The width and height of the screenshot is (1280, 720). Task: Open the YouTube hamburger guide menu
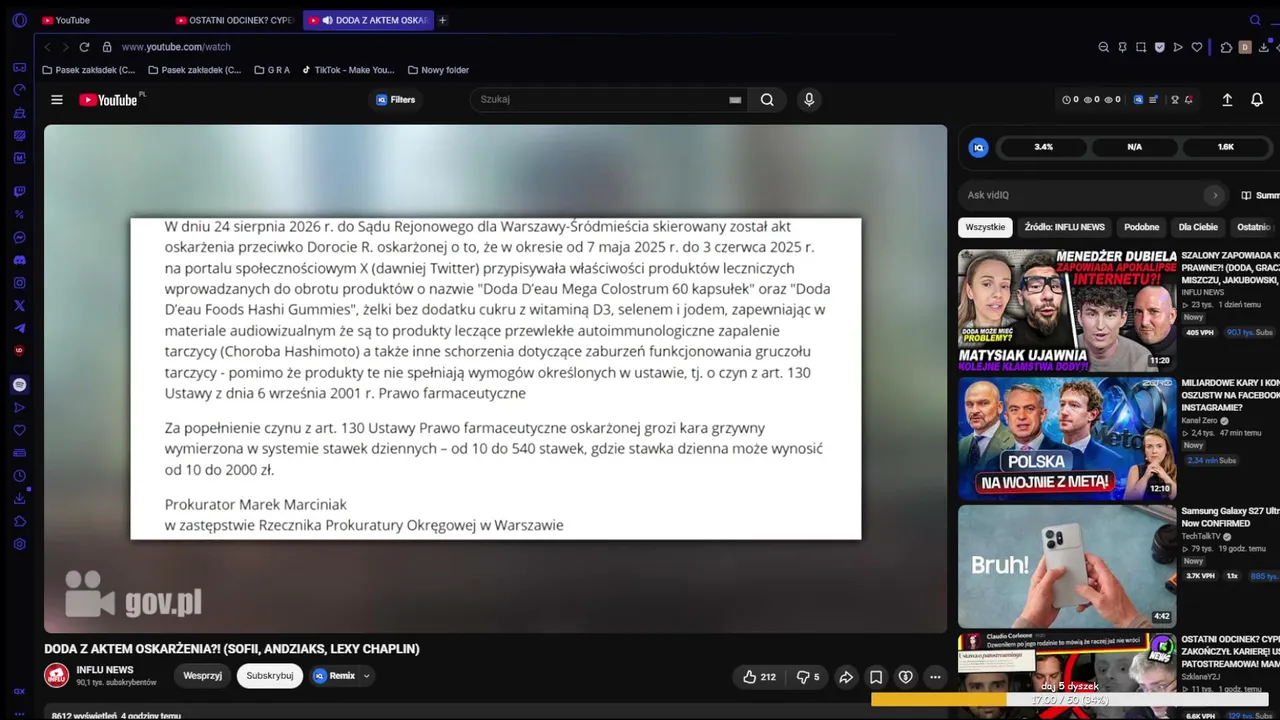point(57,100)
